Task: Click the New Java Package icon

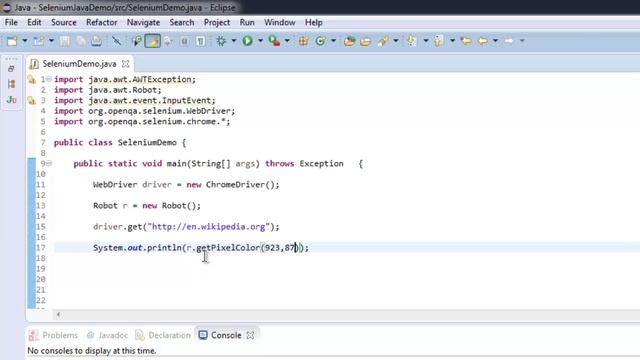Action: [x=303, y=41]
